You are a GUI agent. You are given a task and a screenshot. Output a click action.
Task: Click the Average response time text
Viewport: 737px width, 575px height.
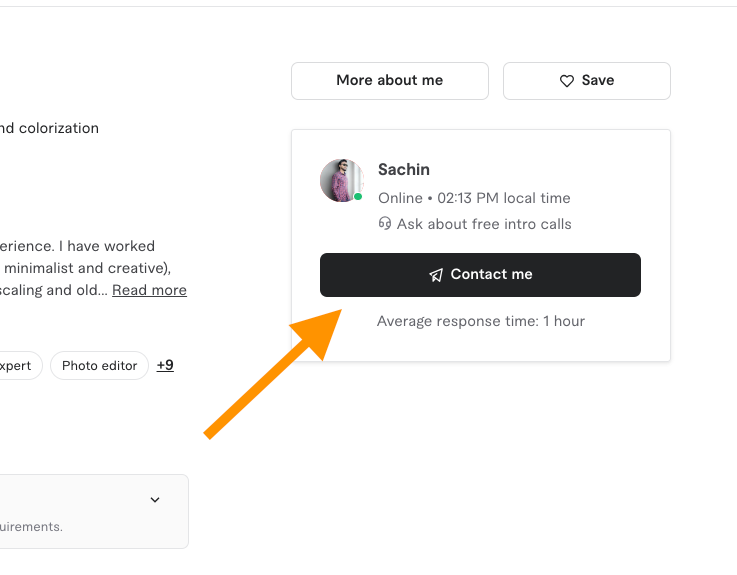pyautogui.click(x=480, y=321)
